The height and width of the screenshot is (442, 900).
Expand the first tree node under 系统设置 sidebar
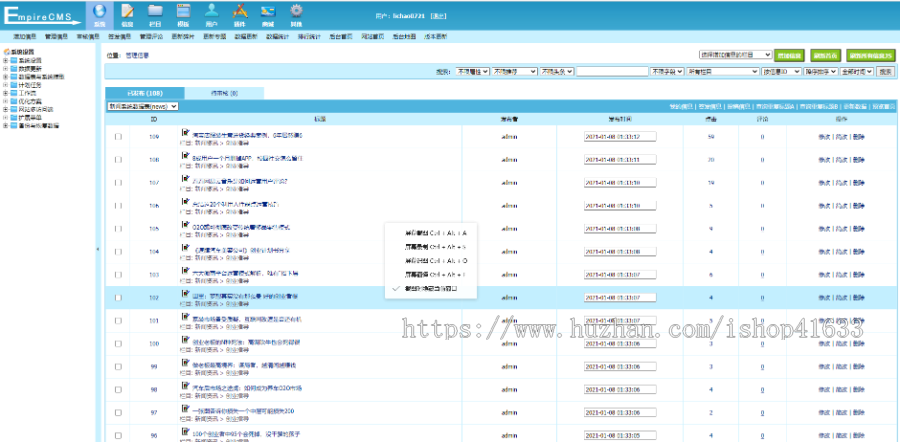(7, 59)
